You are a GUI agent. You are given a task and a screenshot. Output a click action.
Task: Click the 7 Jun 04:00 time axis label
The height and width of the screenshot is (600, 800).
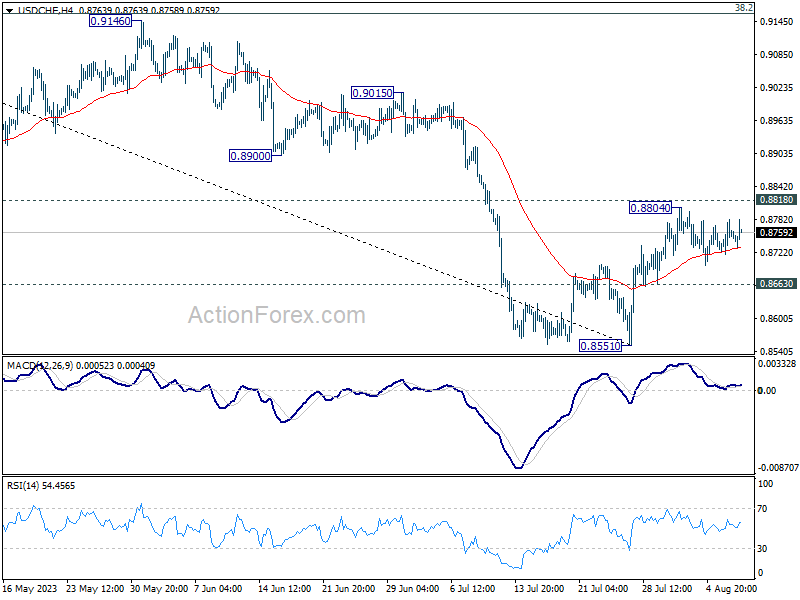coord(218,588)
